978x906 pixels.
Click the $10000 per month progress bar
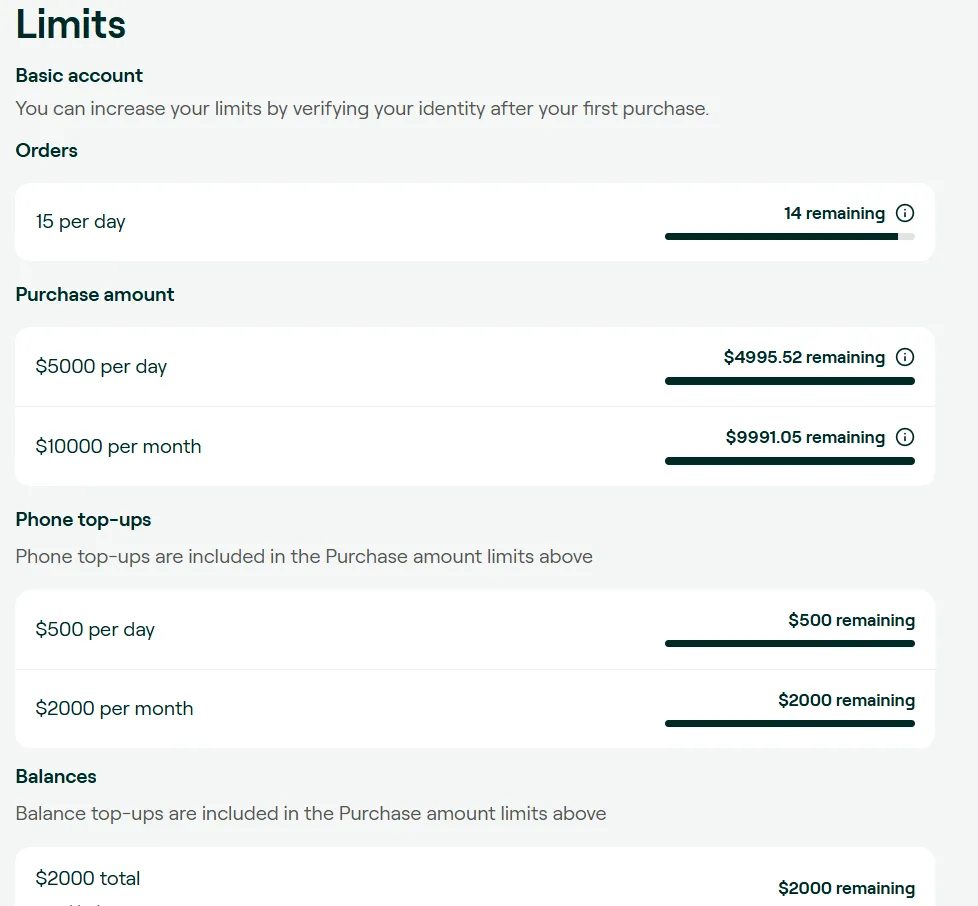[x=790, y=461]
